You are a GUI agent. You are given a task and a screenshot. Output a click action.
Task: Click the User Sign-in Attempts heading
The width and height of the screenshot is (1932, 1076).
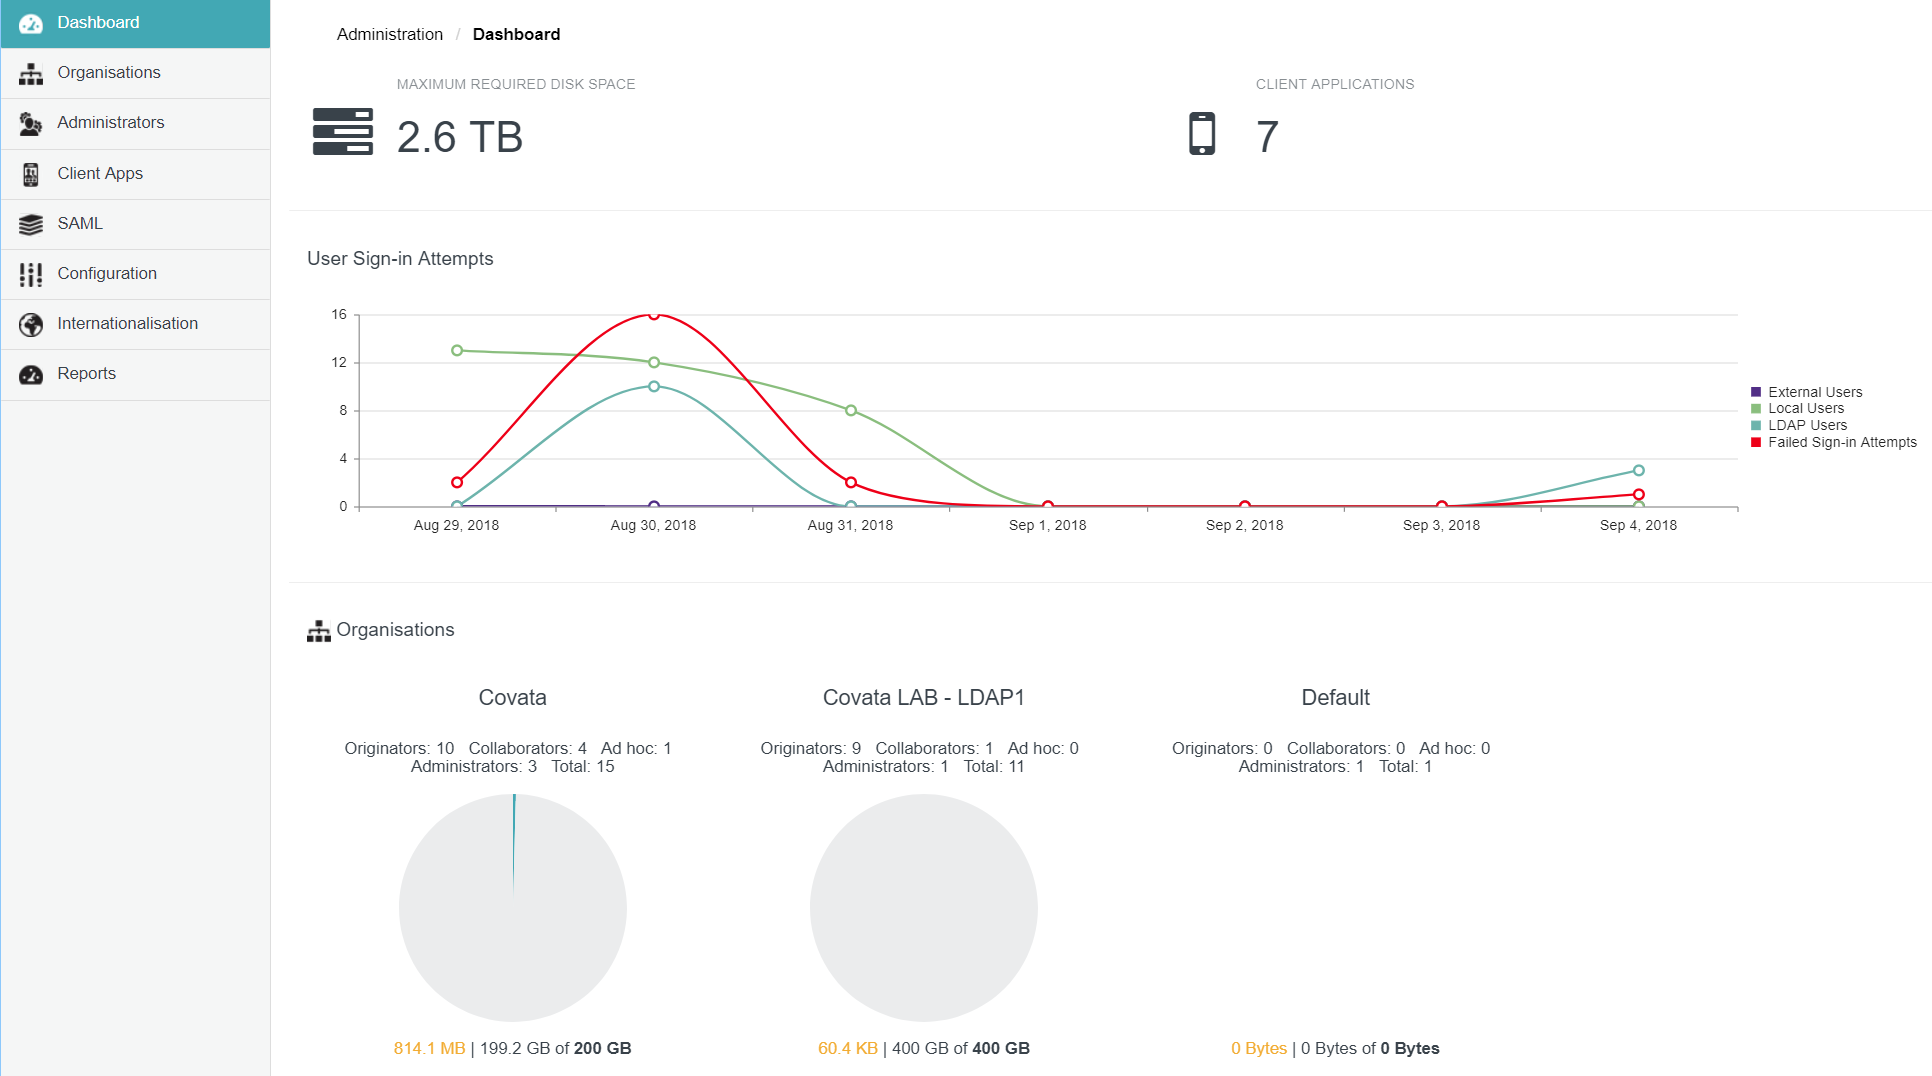pos(400,258)
